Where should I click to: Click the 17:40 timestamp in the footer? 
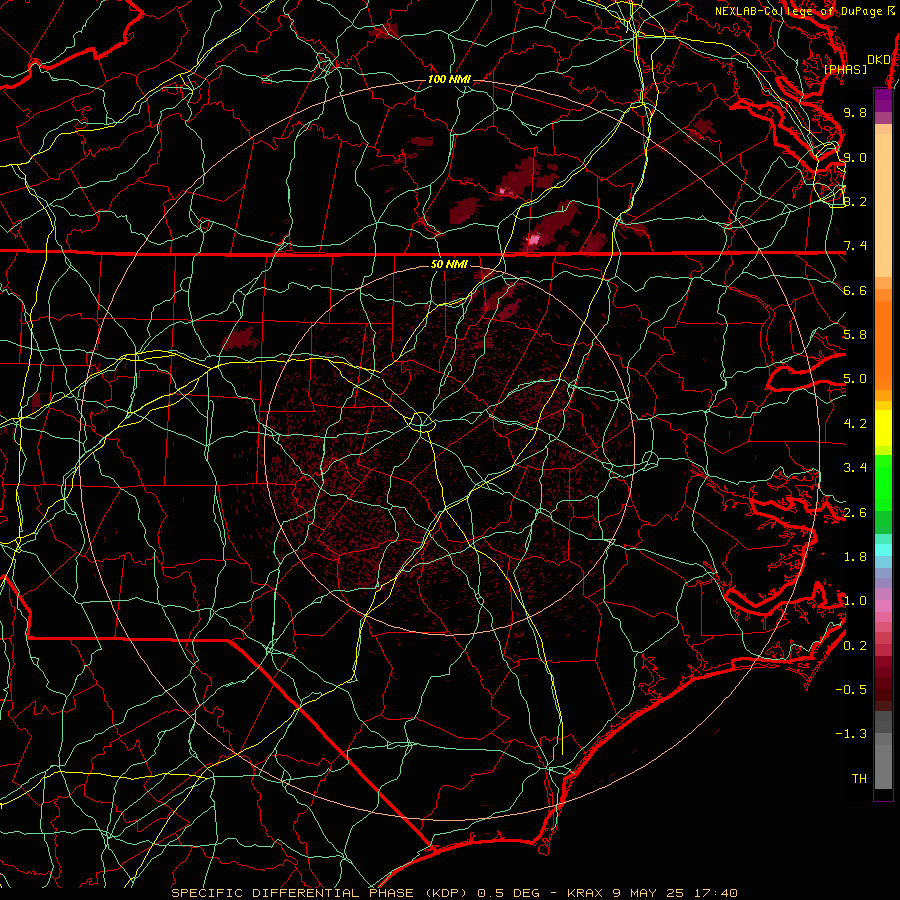[x=715, y=893]
